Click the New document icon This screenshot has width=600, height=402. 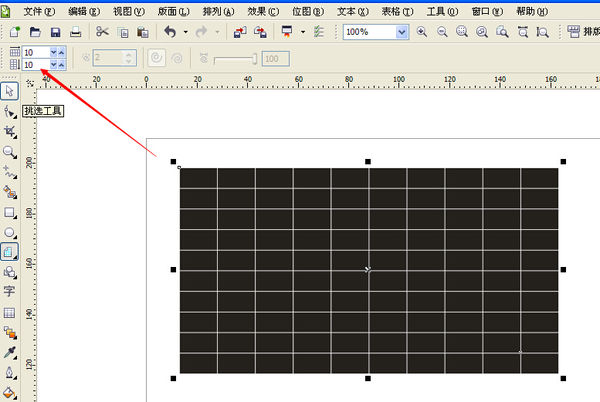tap(15, 32)
